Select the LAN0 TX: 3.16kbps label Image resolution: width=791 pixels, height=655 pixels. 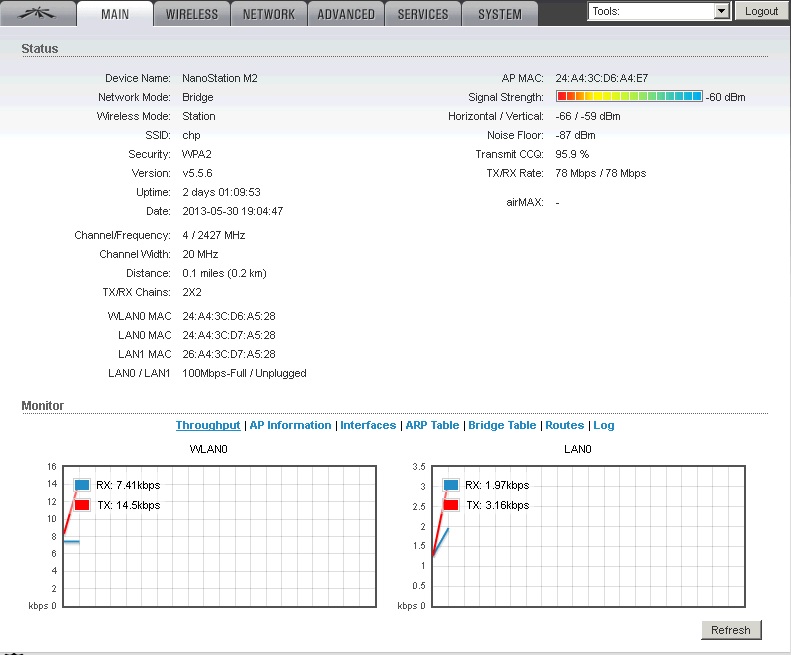498,505
